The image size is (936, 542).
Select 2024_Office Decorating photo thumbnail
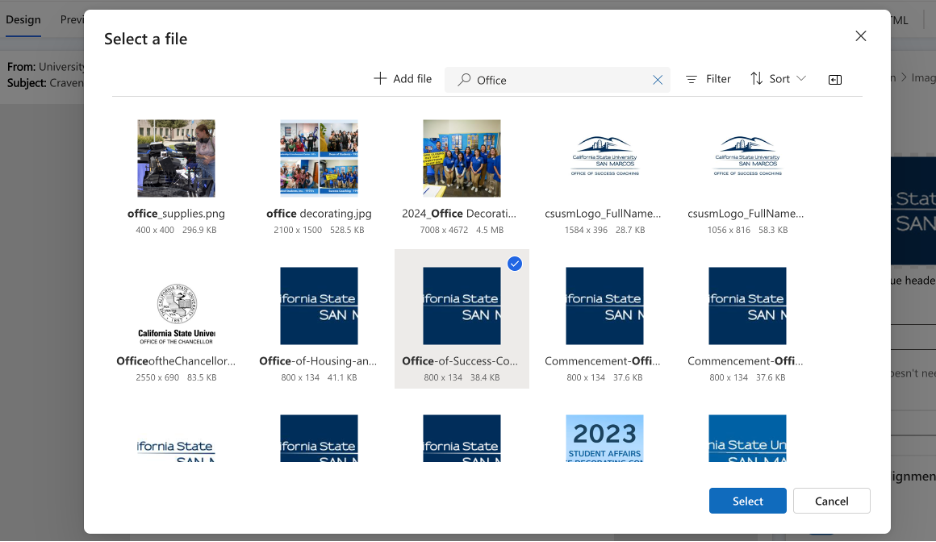(461, 158)
